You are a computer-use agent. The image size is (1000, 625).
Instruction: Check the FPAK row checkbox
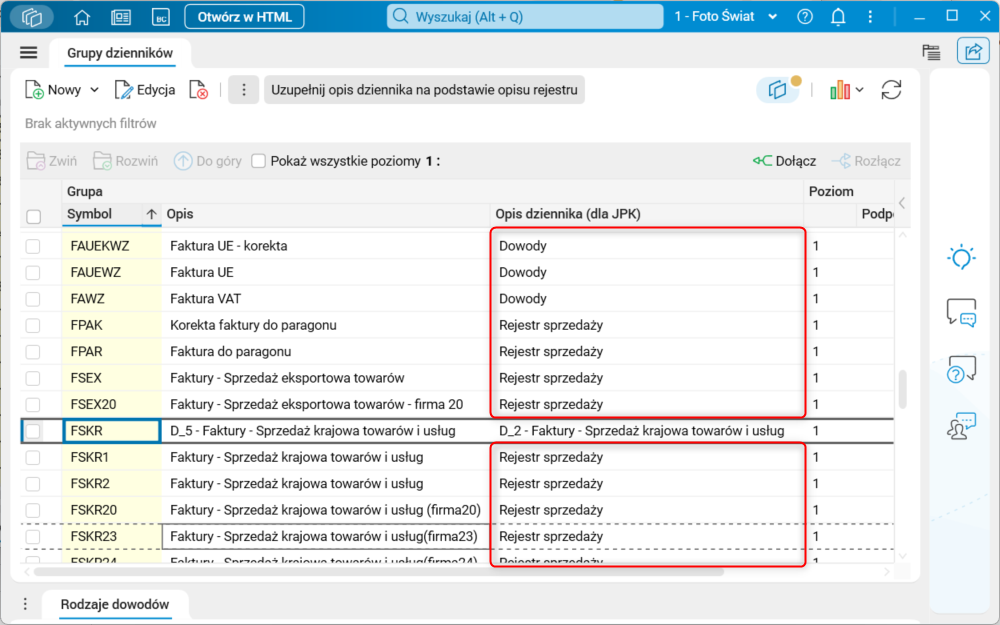[x=33, y=325]
